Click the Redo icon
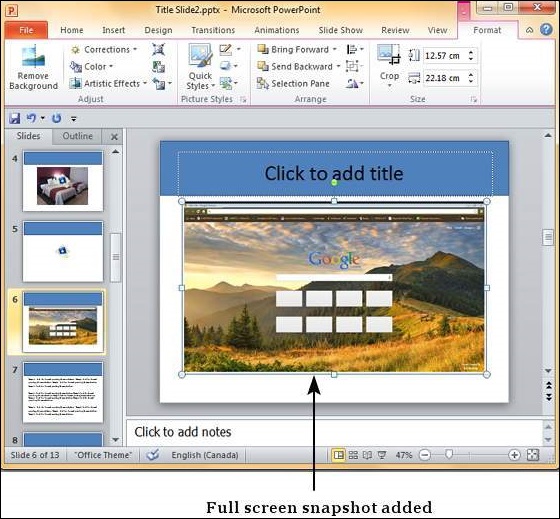The image size is (560, 519). tap(56, 118)
